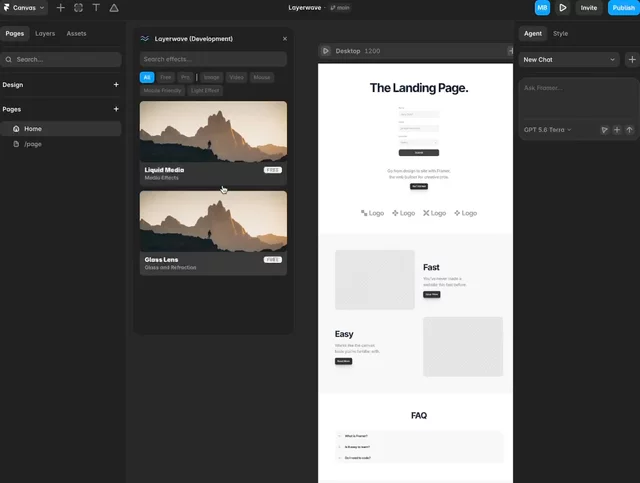Screen dimensions: 640x483
Task: Select the Liquid Media effect thumbnail
Action: 213,131
